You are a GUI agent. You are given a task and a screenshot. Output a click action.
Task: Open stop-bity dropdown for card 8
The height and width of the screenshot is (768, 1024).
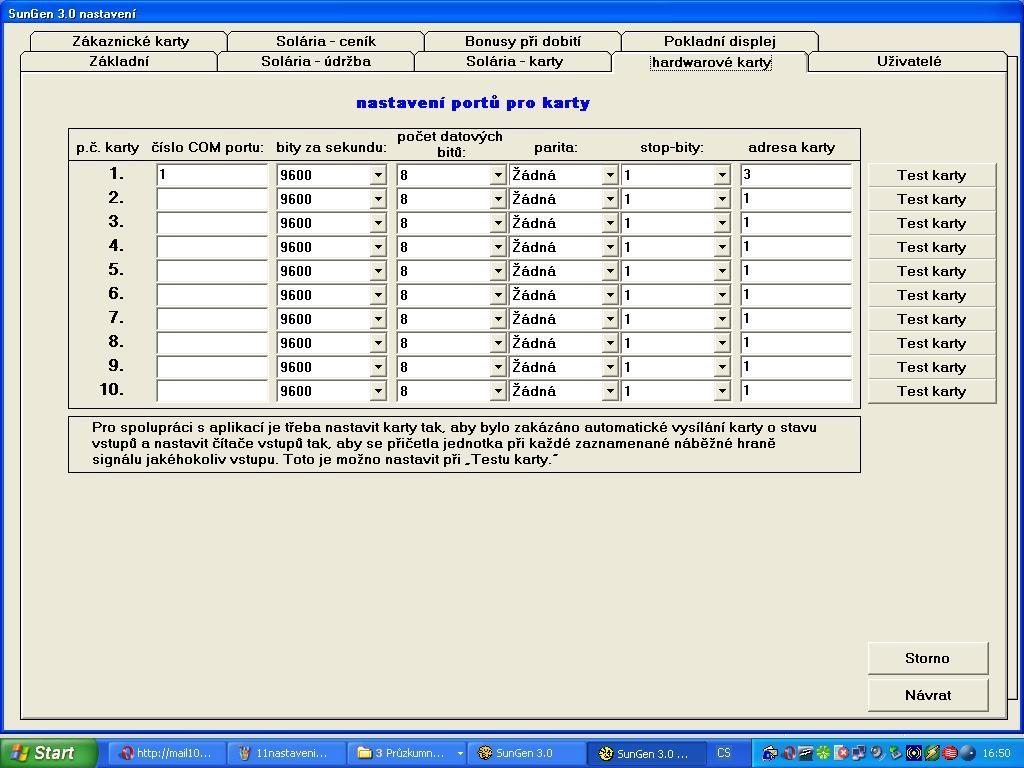coord(722,343)
